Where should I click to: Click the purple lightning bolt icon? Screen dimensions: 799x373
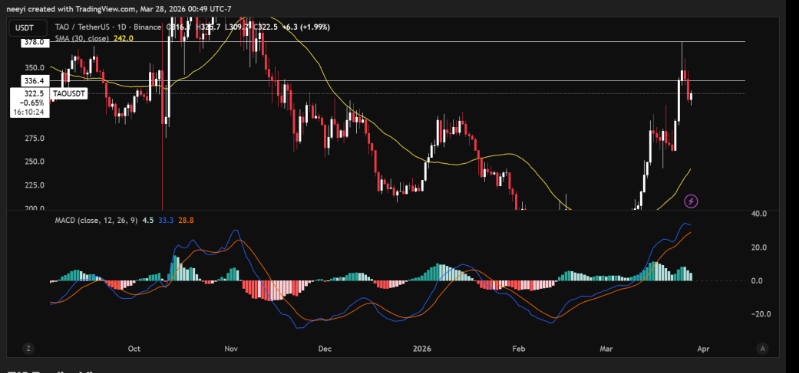coord(690,201)
